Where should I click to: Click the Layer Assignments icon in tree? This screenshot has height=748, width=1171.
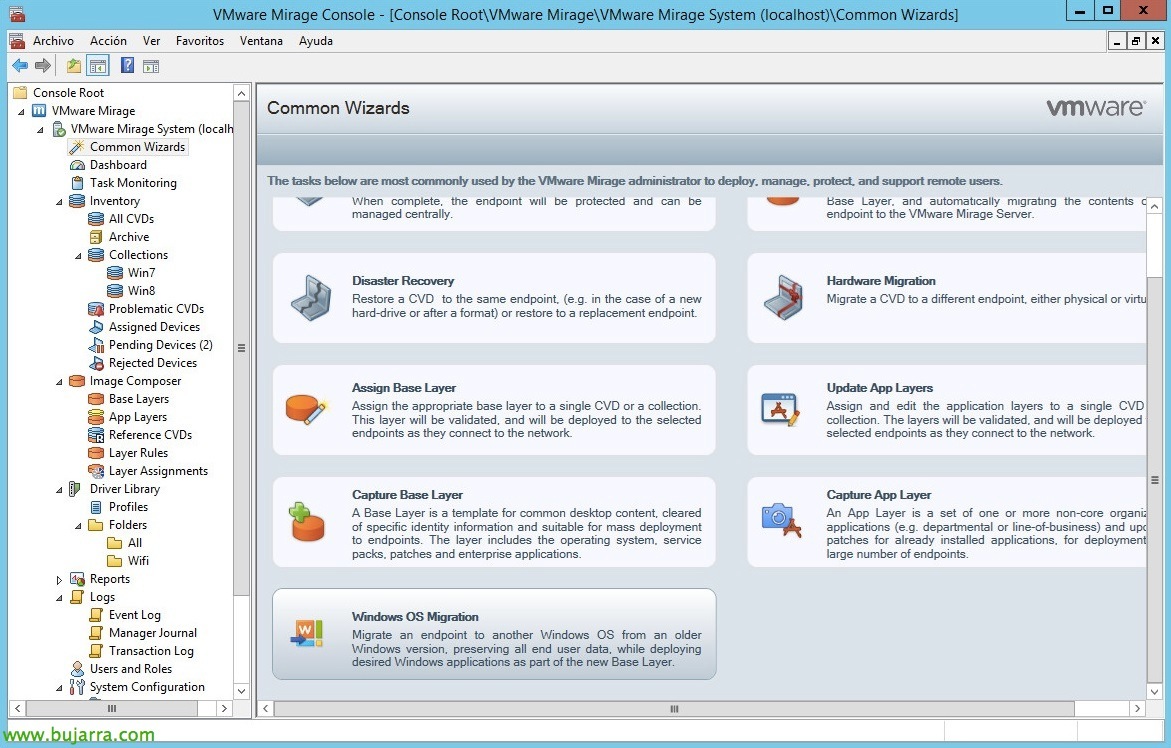tap(96, 471)
